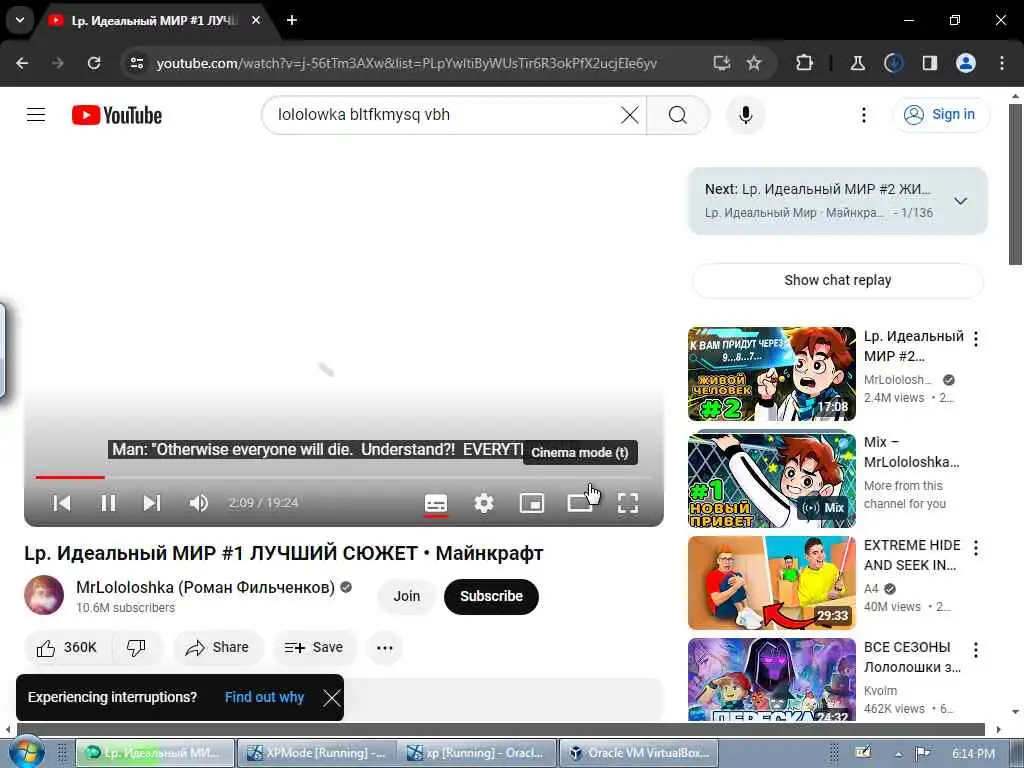The width and height of the screenshot is (1024, 768).
Task: Switch to XPMode [Running] taskbar item
Action: 317,753
